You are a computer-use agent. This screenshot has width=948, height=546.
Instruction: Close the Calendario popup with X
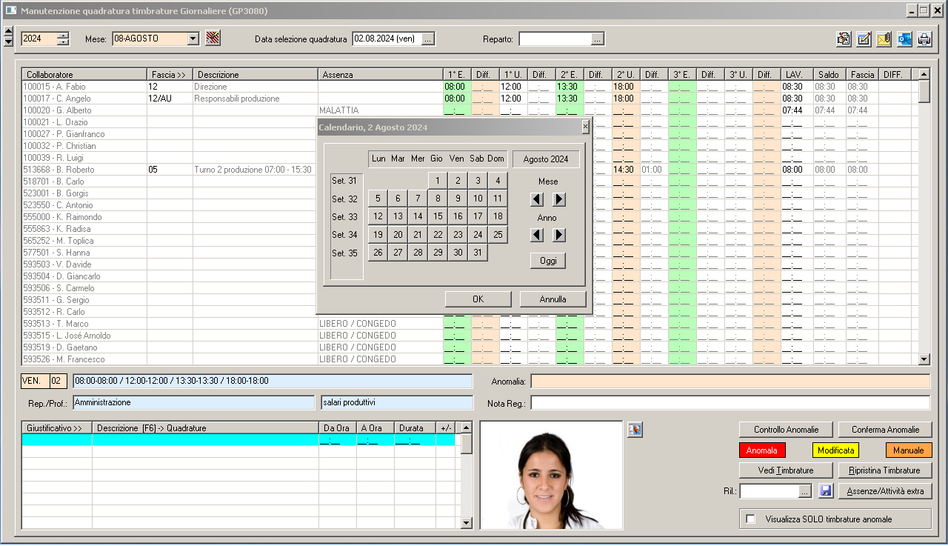tap(585, 128)
